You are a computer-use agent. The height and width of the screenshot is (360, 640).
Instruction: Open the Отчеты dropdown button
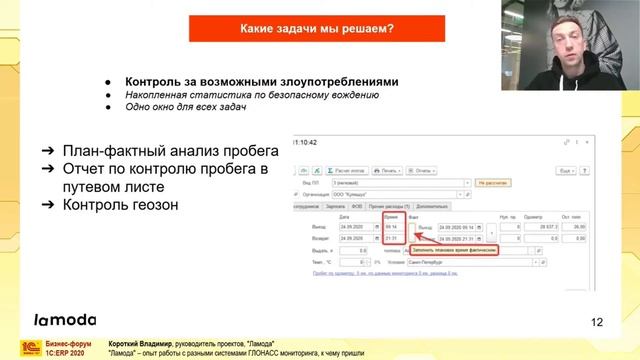(x=421, y=171)
